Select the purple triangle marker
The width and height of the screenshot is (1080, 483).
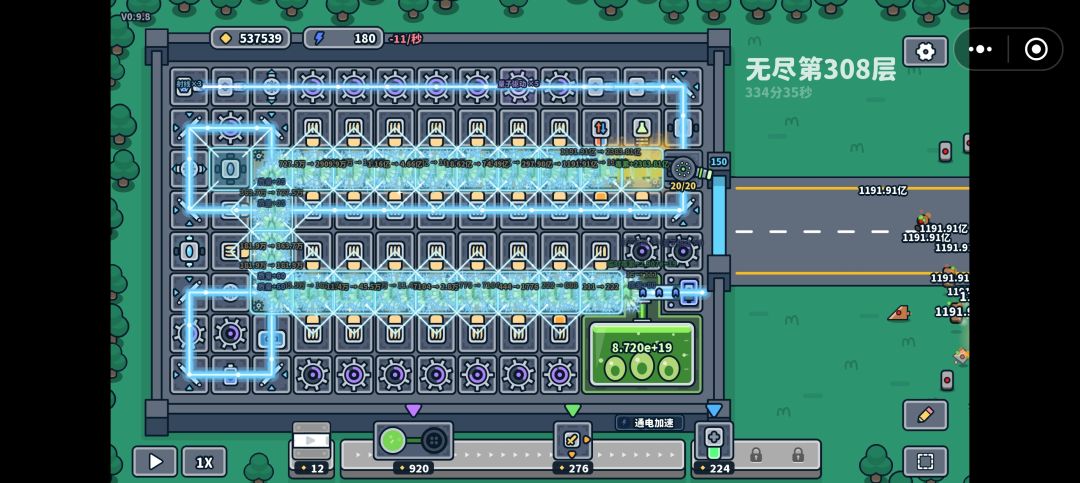[413, 411]
